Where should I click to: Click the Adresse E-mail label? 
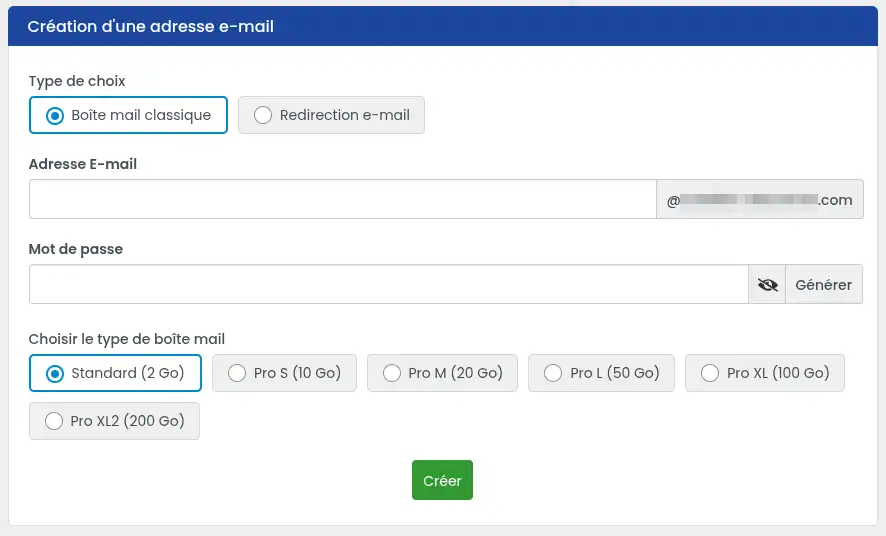click(x=82, y=164)
